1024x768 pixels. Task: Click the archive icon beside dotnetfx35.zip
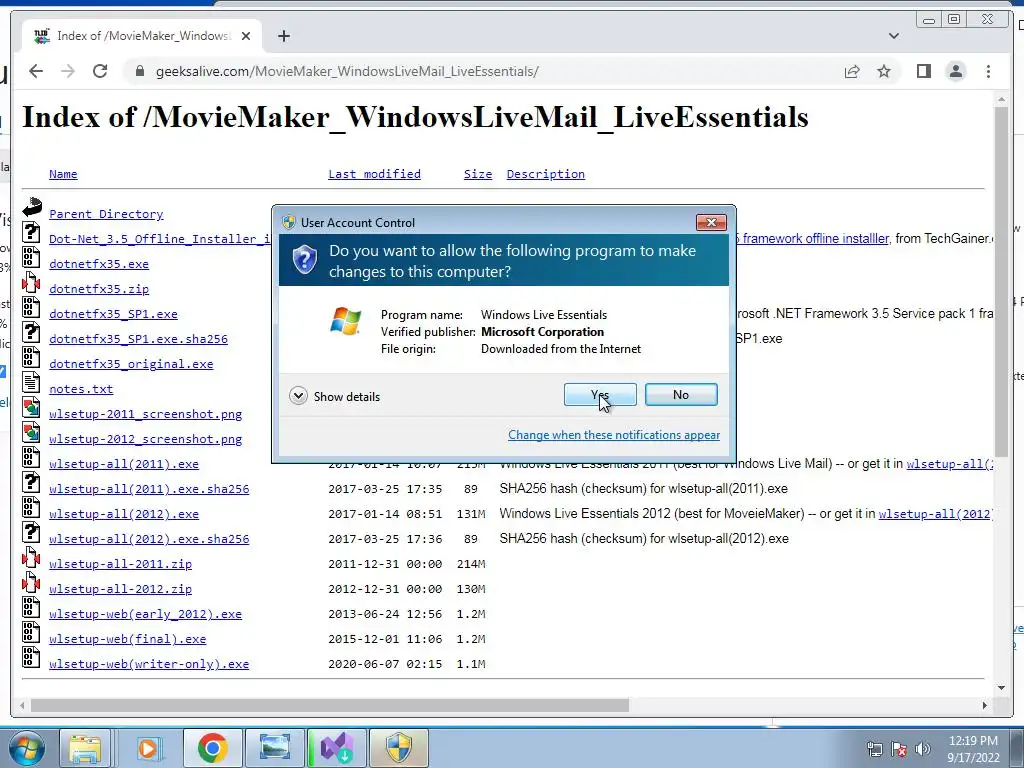[31, 282]
